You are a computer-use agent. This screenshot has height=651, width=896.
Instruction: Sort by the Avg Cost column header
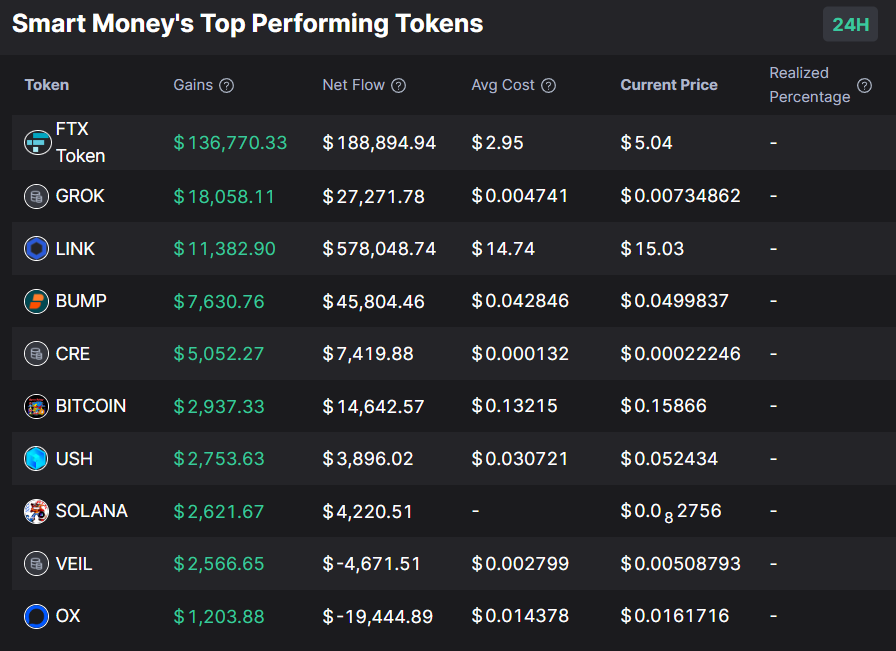(503, 85)
